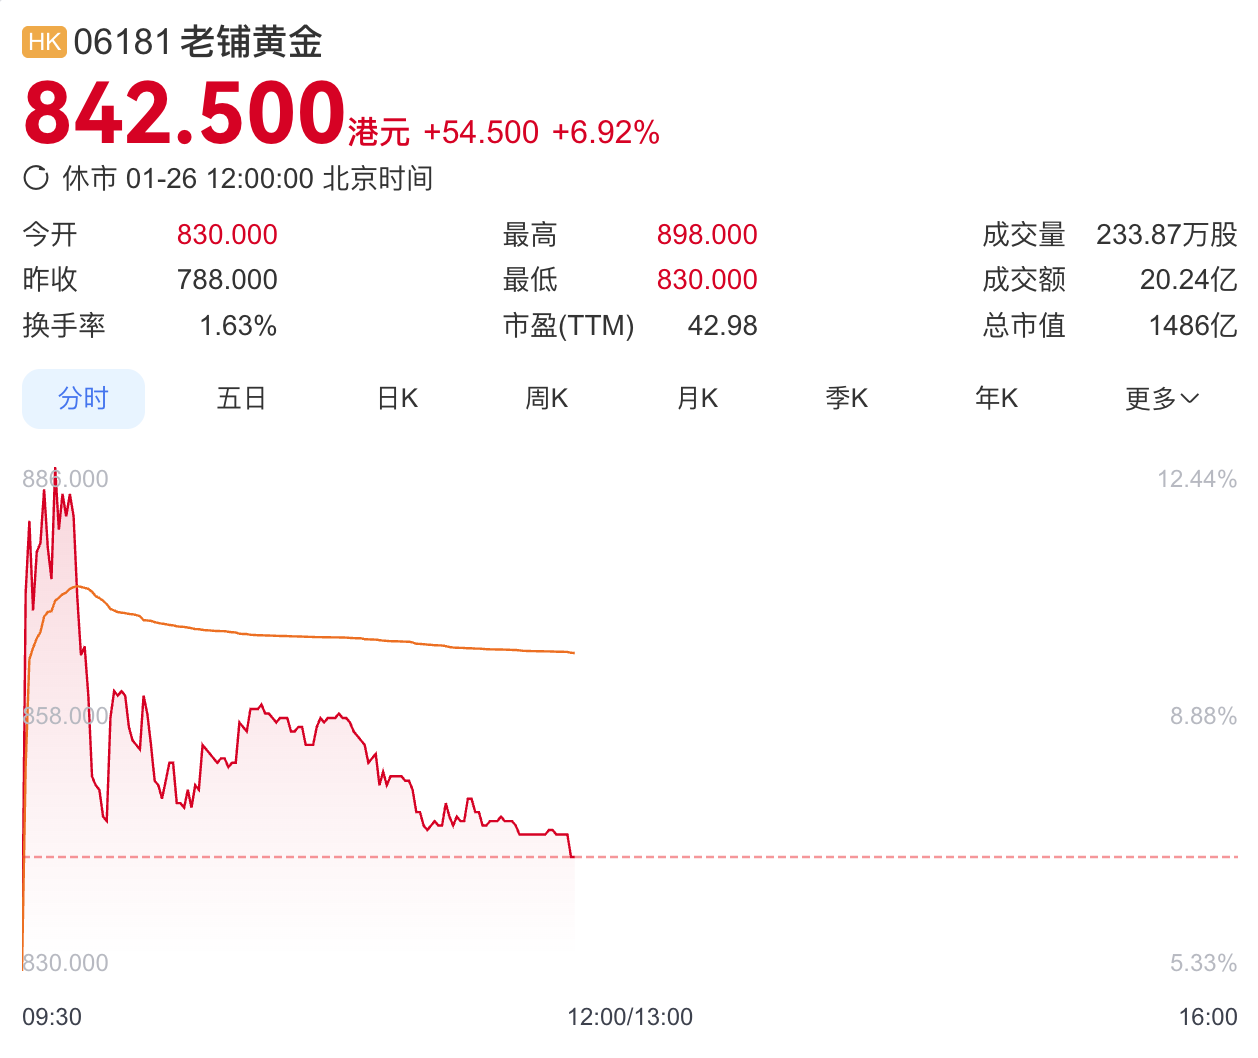Select the 月K monthly chart tab
The image size is (1258, 1058).
click(697, 399)
